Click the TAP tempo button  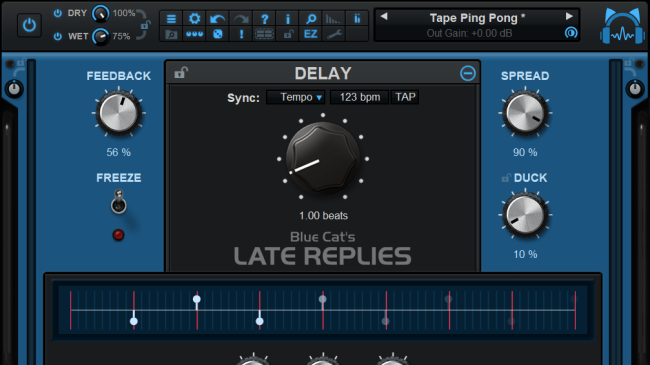(405, 97)
